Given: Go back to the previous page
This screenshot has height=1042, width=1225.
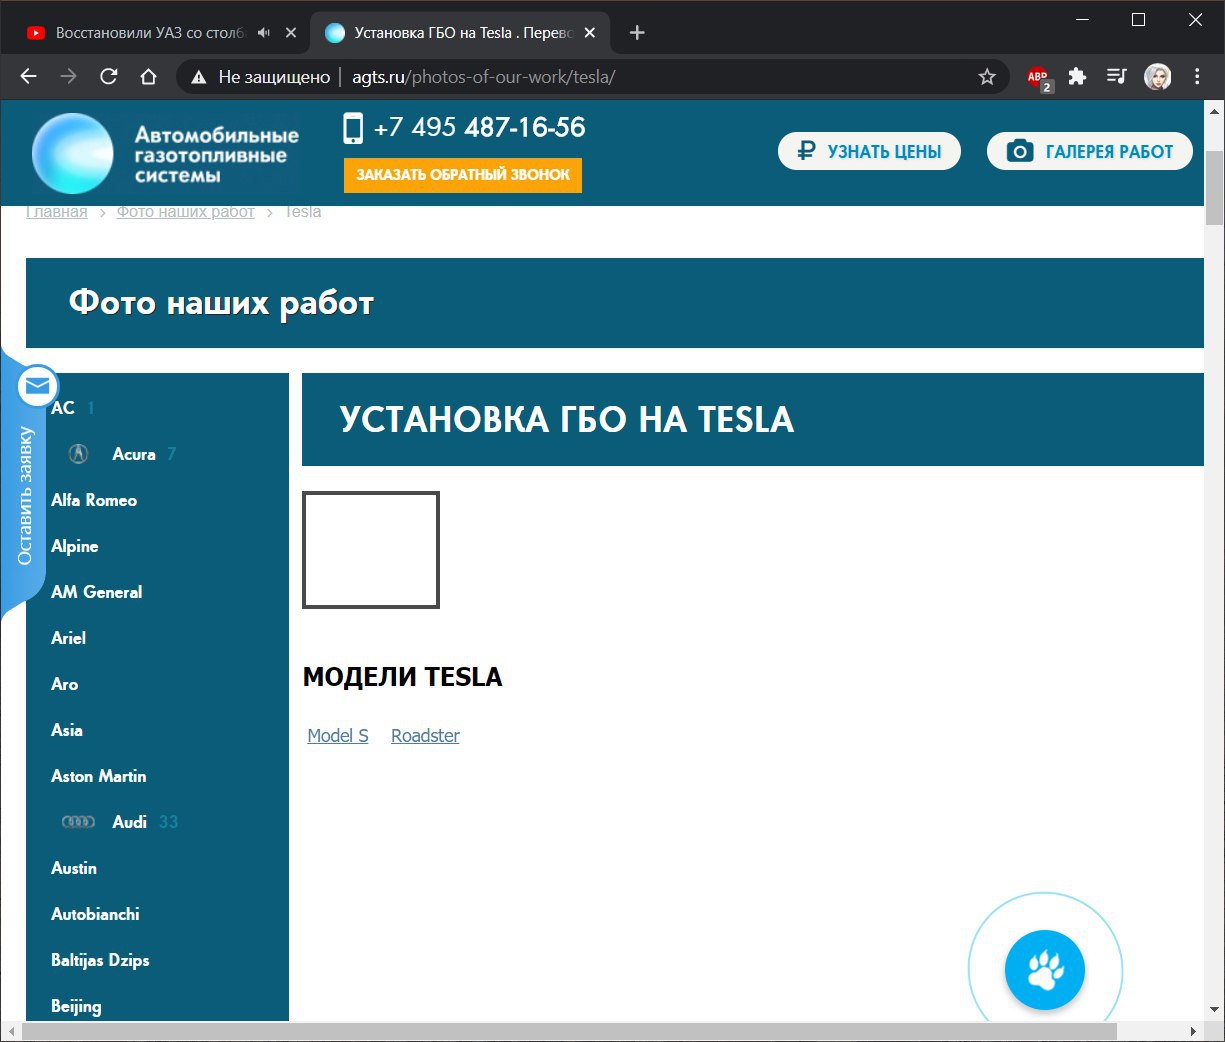Looking at the screenshot, I should 28,77.
